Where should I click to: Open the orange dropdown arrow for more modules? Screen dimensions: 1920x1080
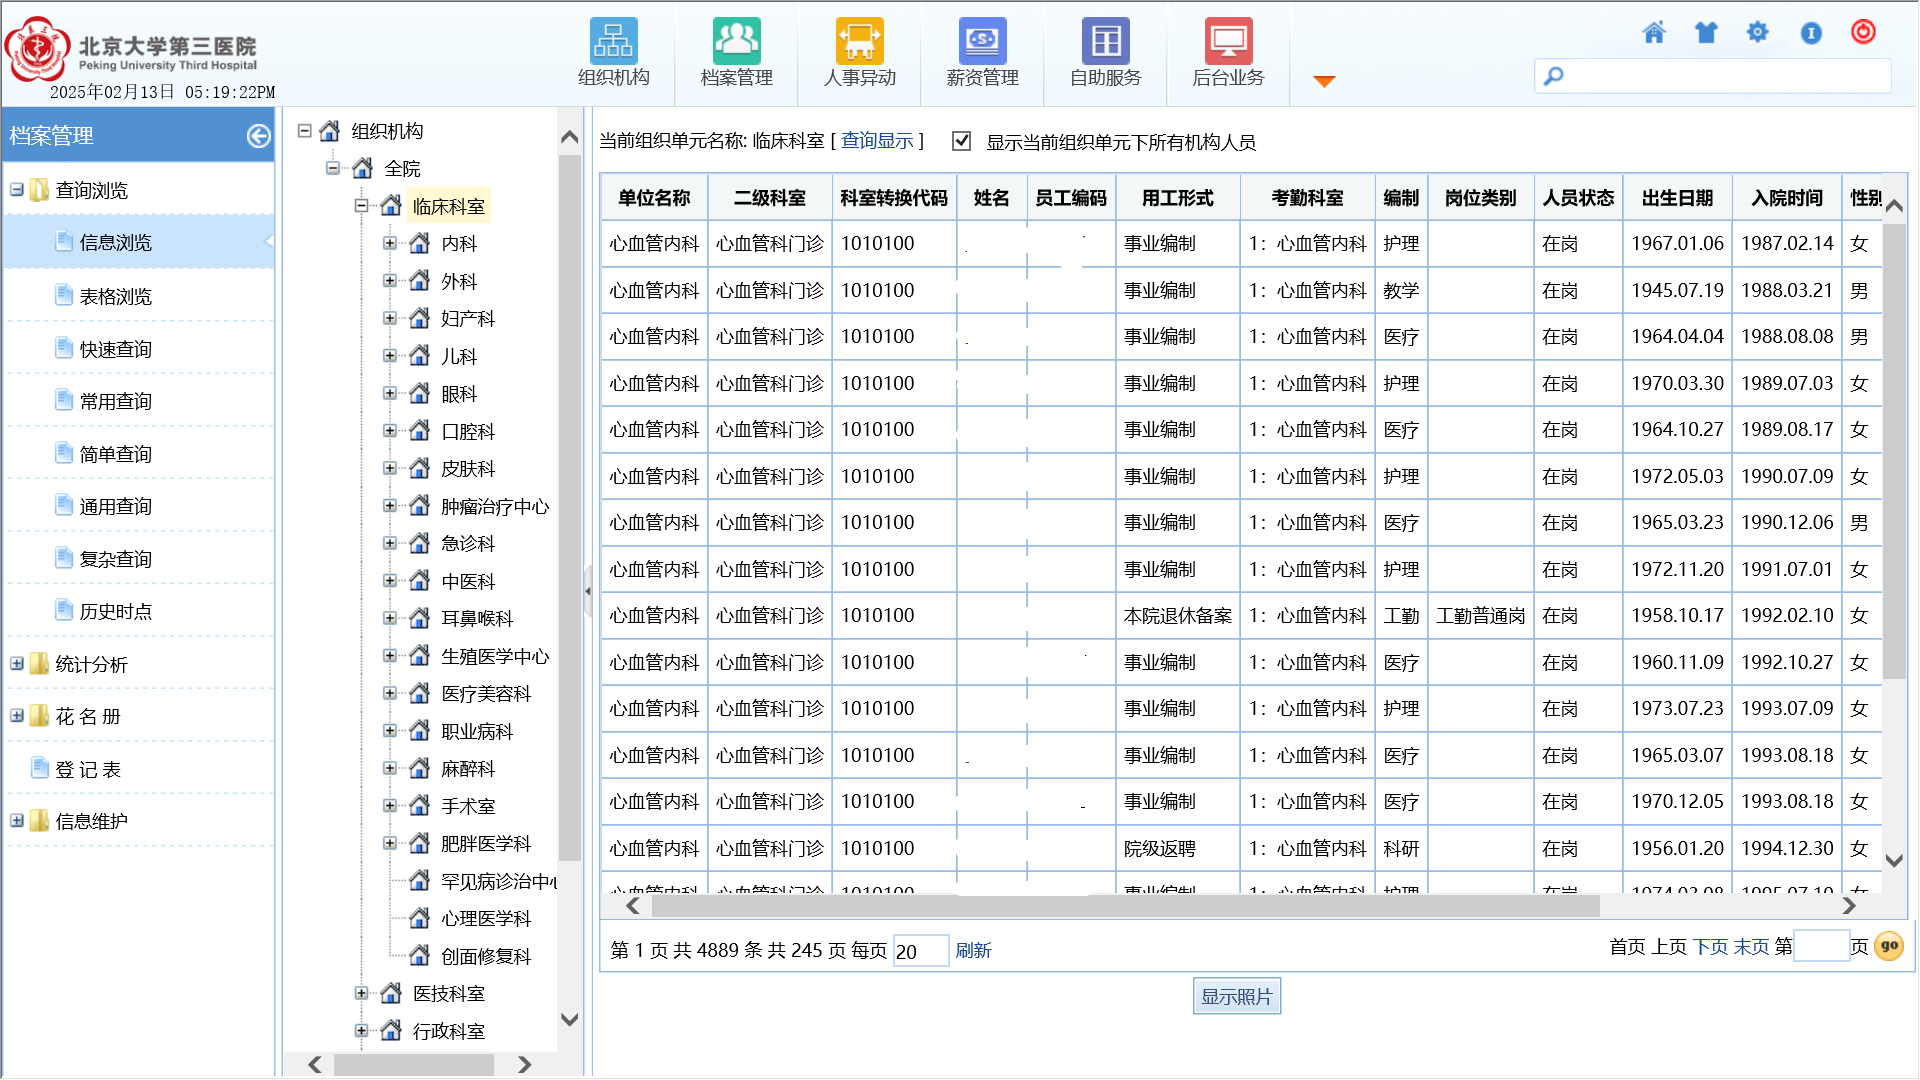(x=1324, y=81)
